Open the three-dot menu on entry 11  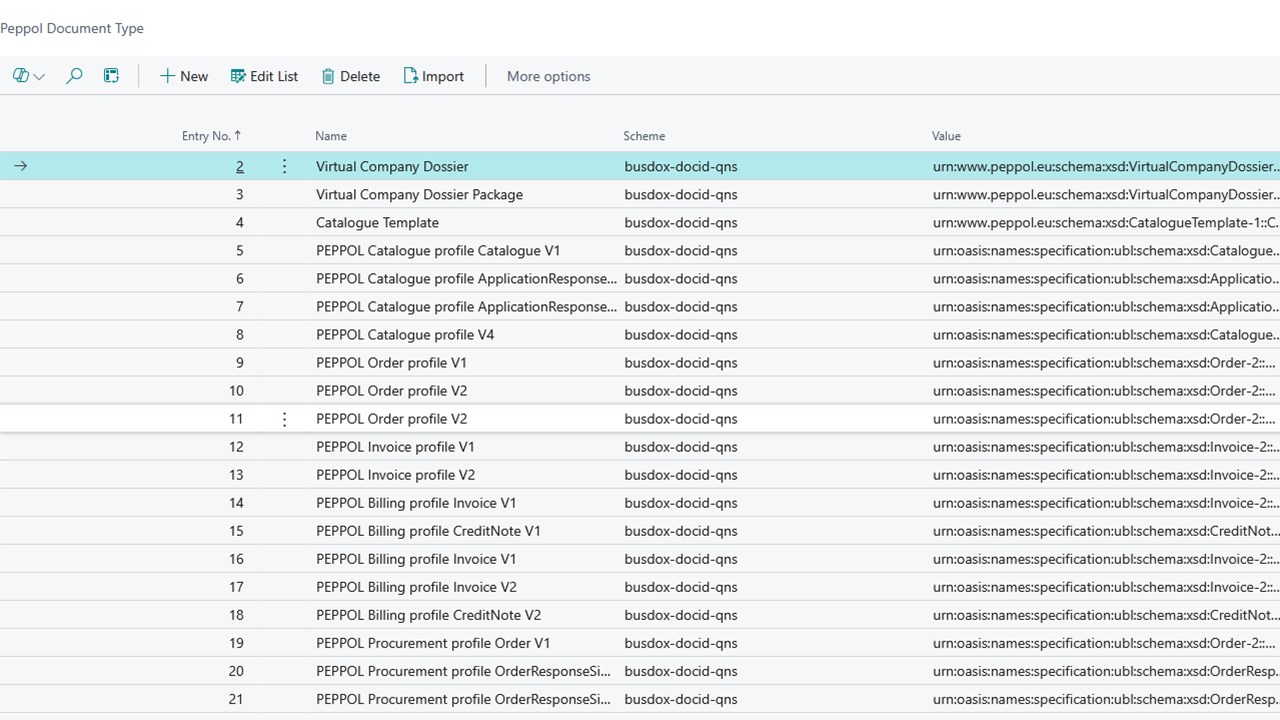coord(284,419)
